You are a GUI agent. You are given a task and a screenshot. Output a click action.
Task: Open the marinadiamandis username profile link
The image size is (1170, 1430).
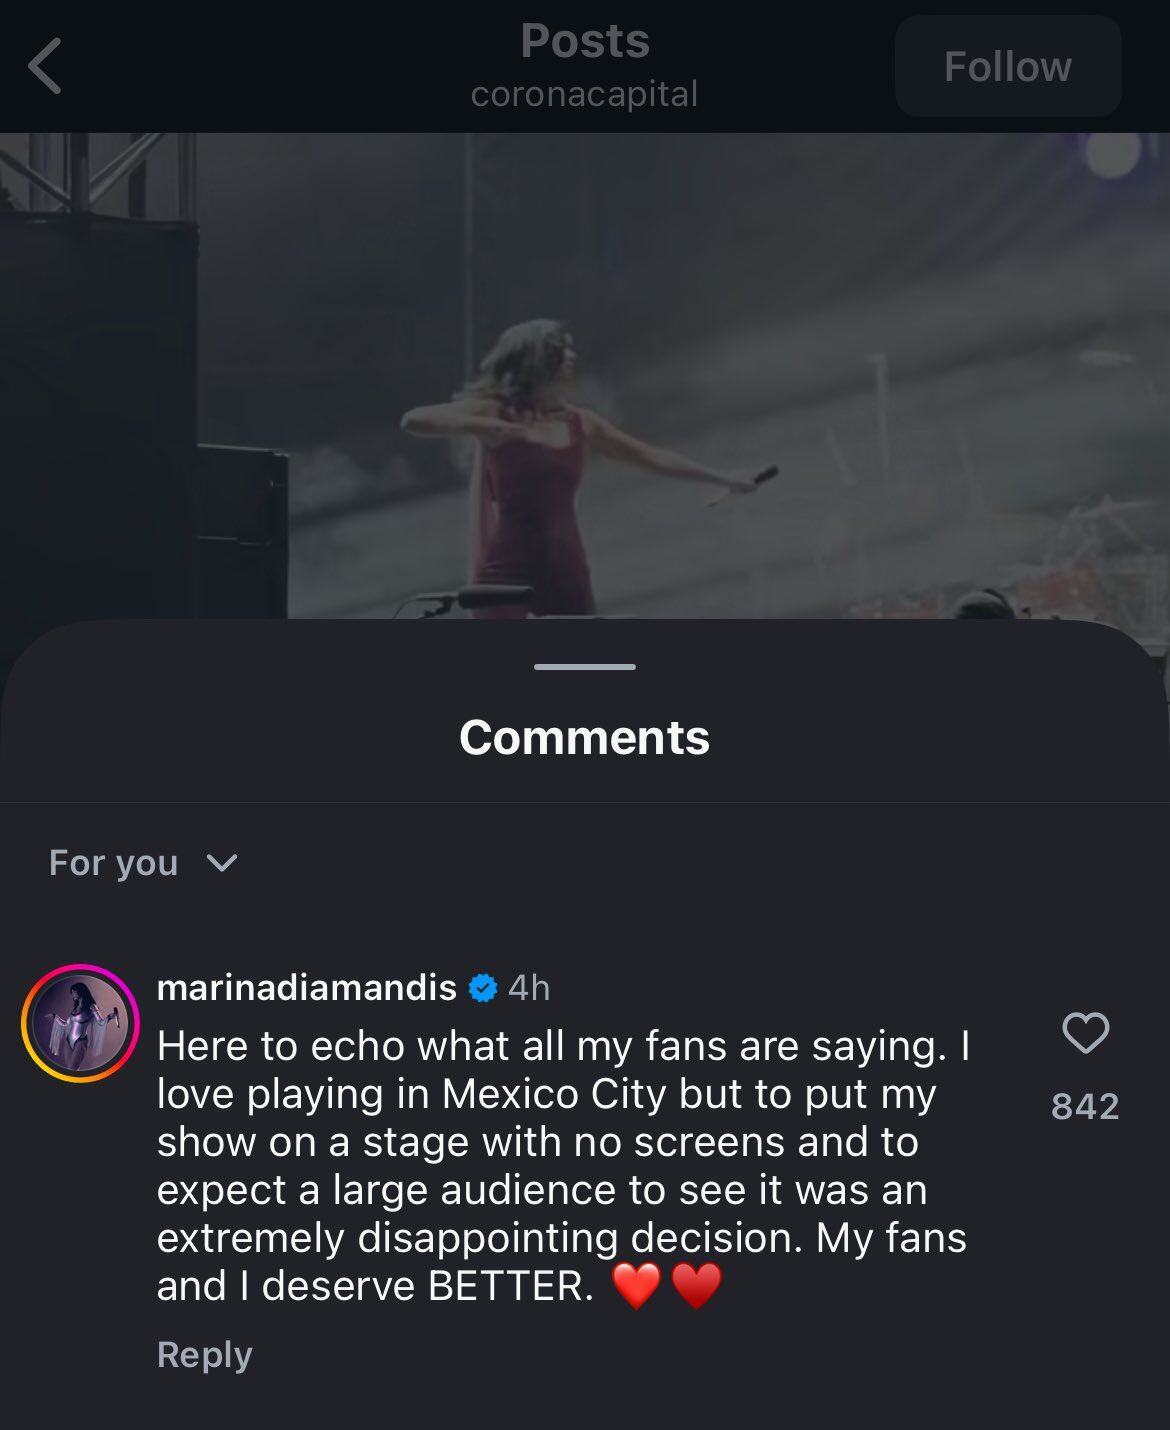click(x=306, y=988)
